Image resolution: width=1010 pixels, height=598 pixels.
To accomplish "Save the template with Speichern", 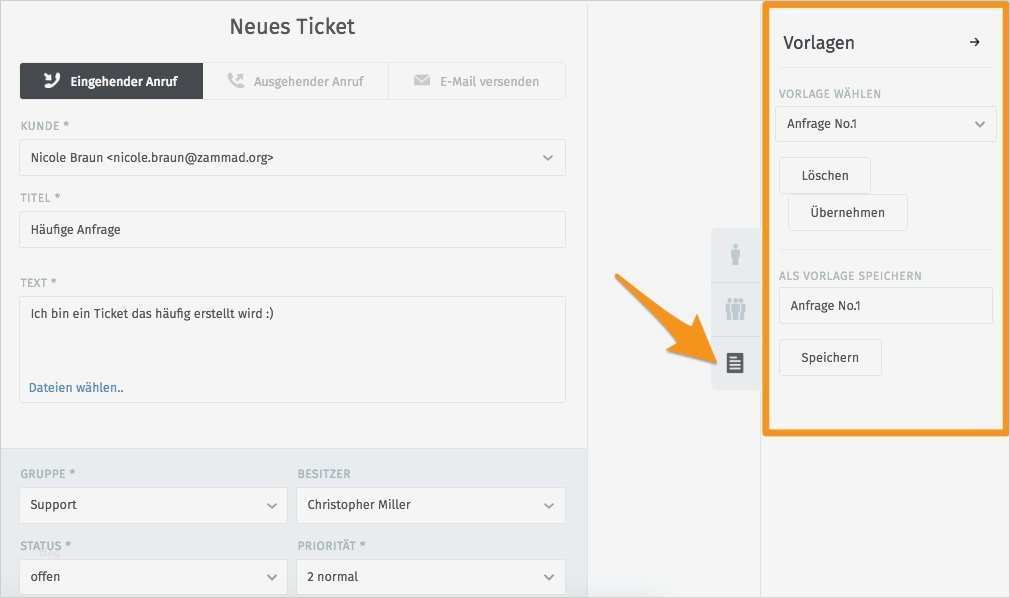I will coord(830,357).
